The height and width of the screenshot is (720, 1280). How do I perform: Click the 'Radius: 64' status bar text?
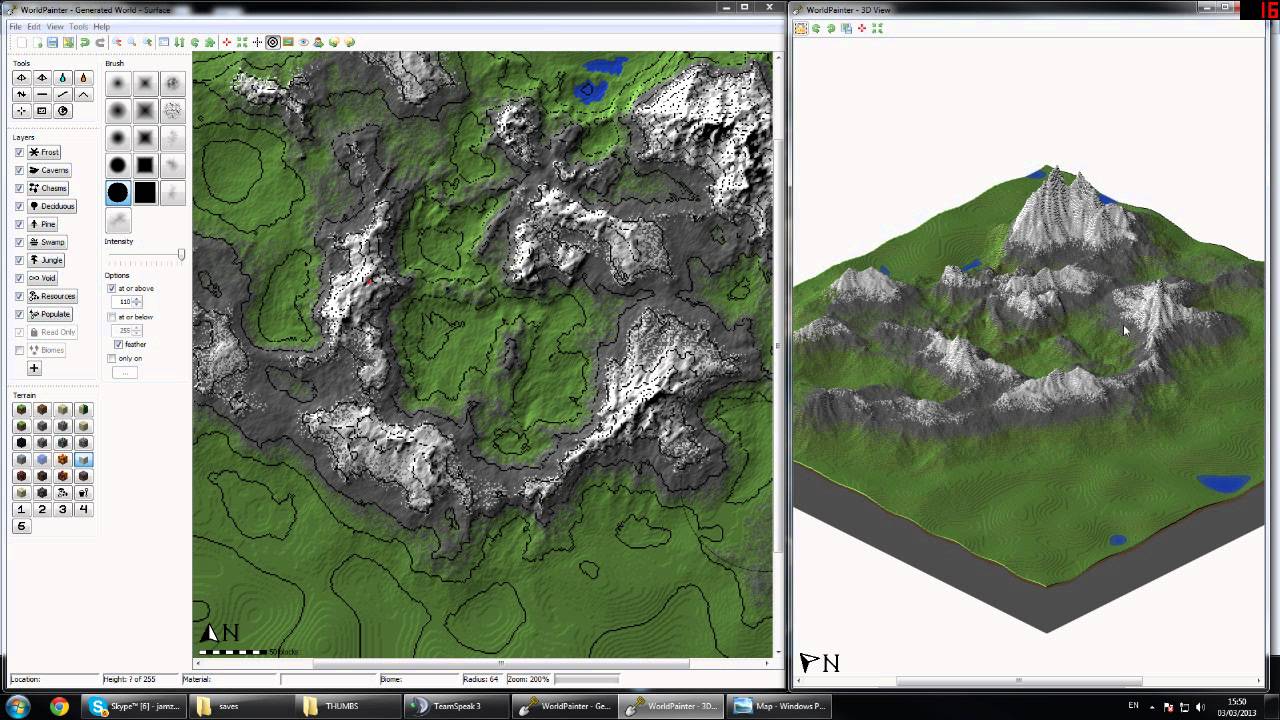[481, 679]
